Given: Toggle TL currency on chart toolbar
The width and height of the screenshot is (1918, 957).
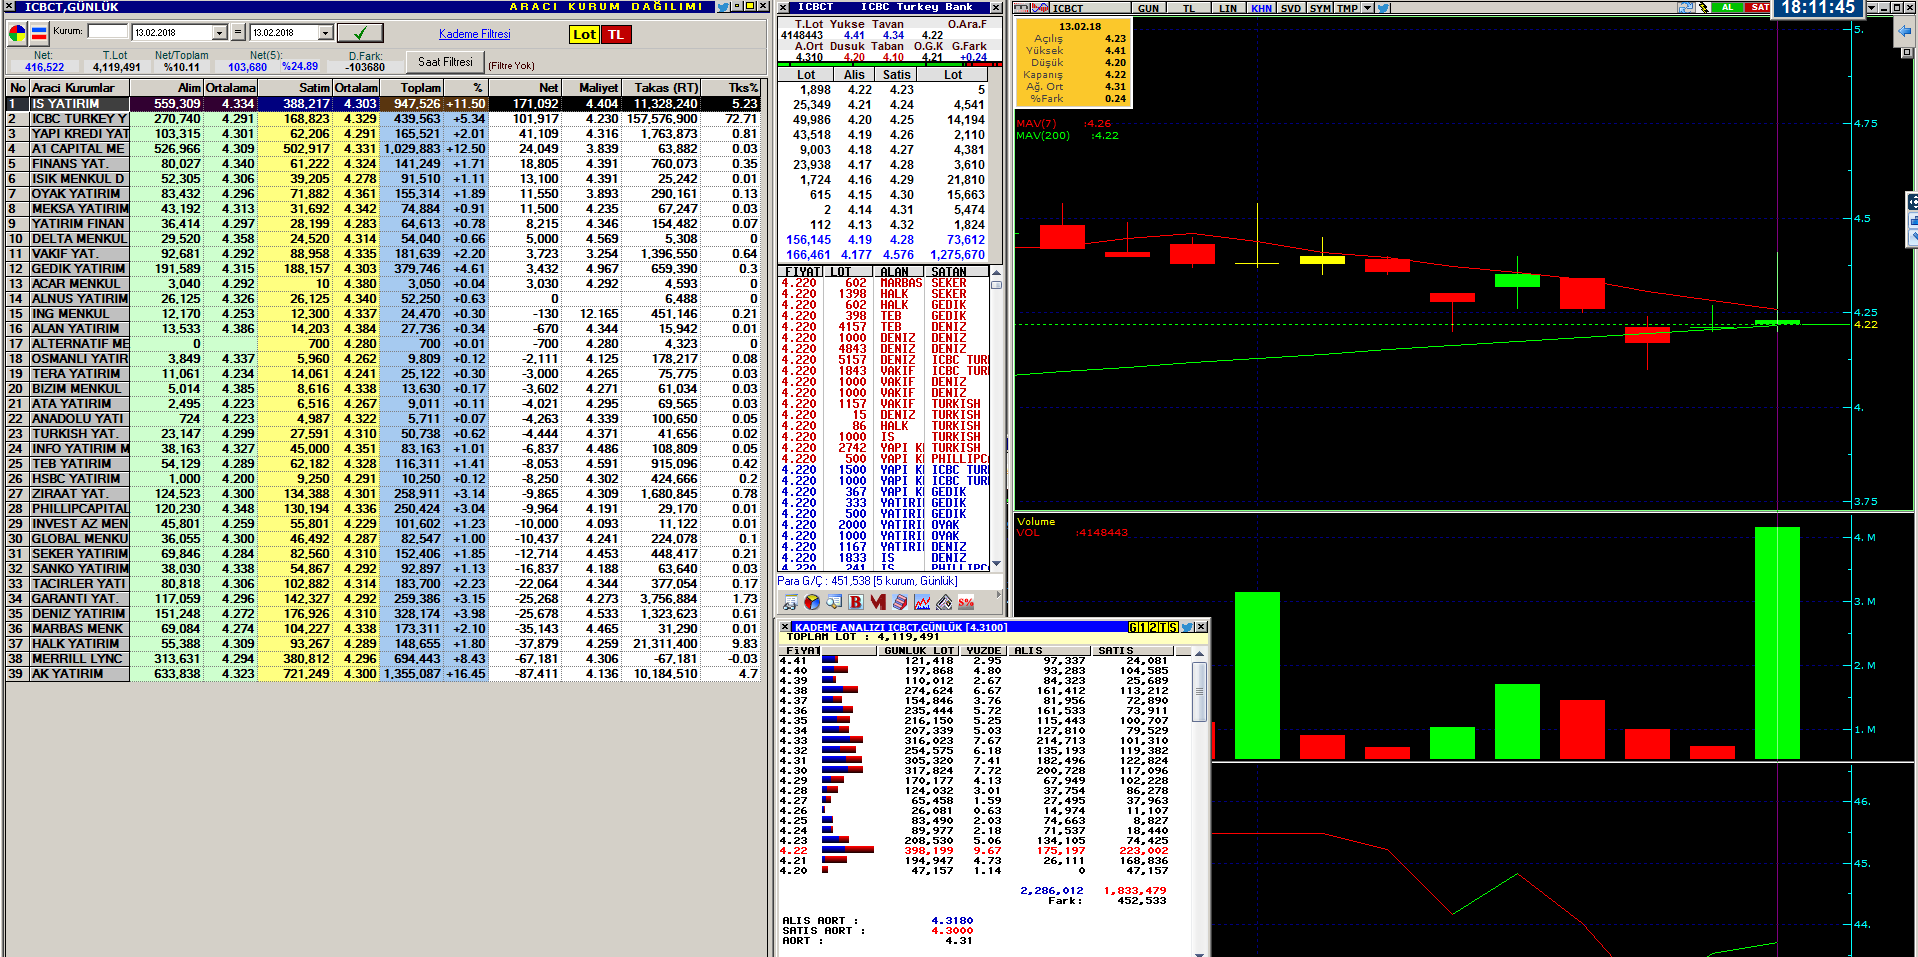Looking at the screenshot, I should [1189, 8].
